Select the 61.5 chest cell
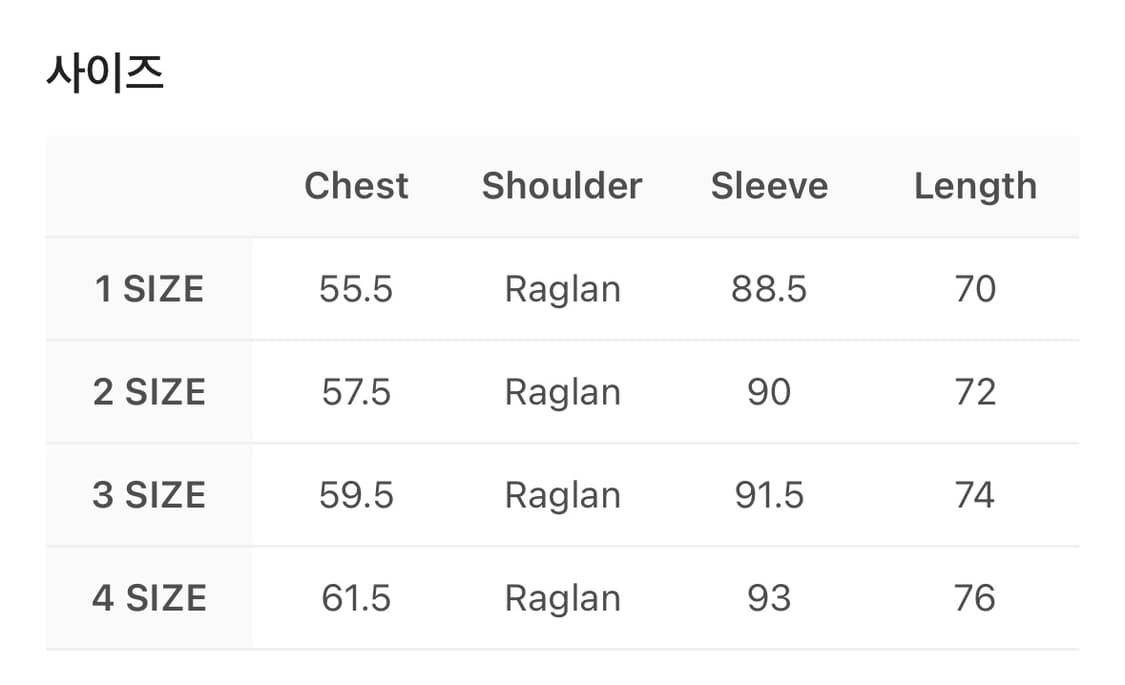 (356, 598)
